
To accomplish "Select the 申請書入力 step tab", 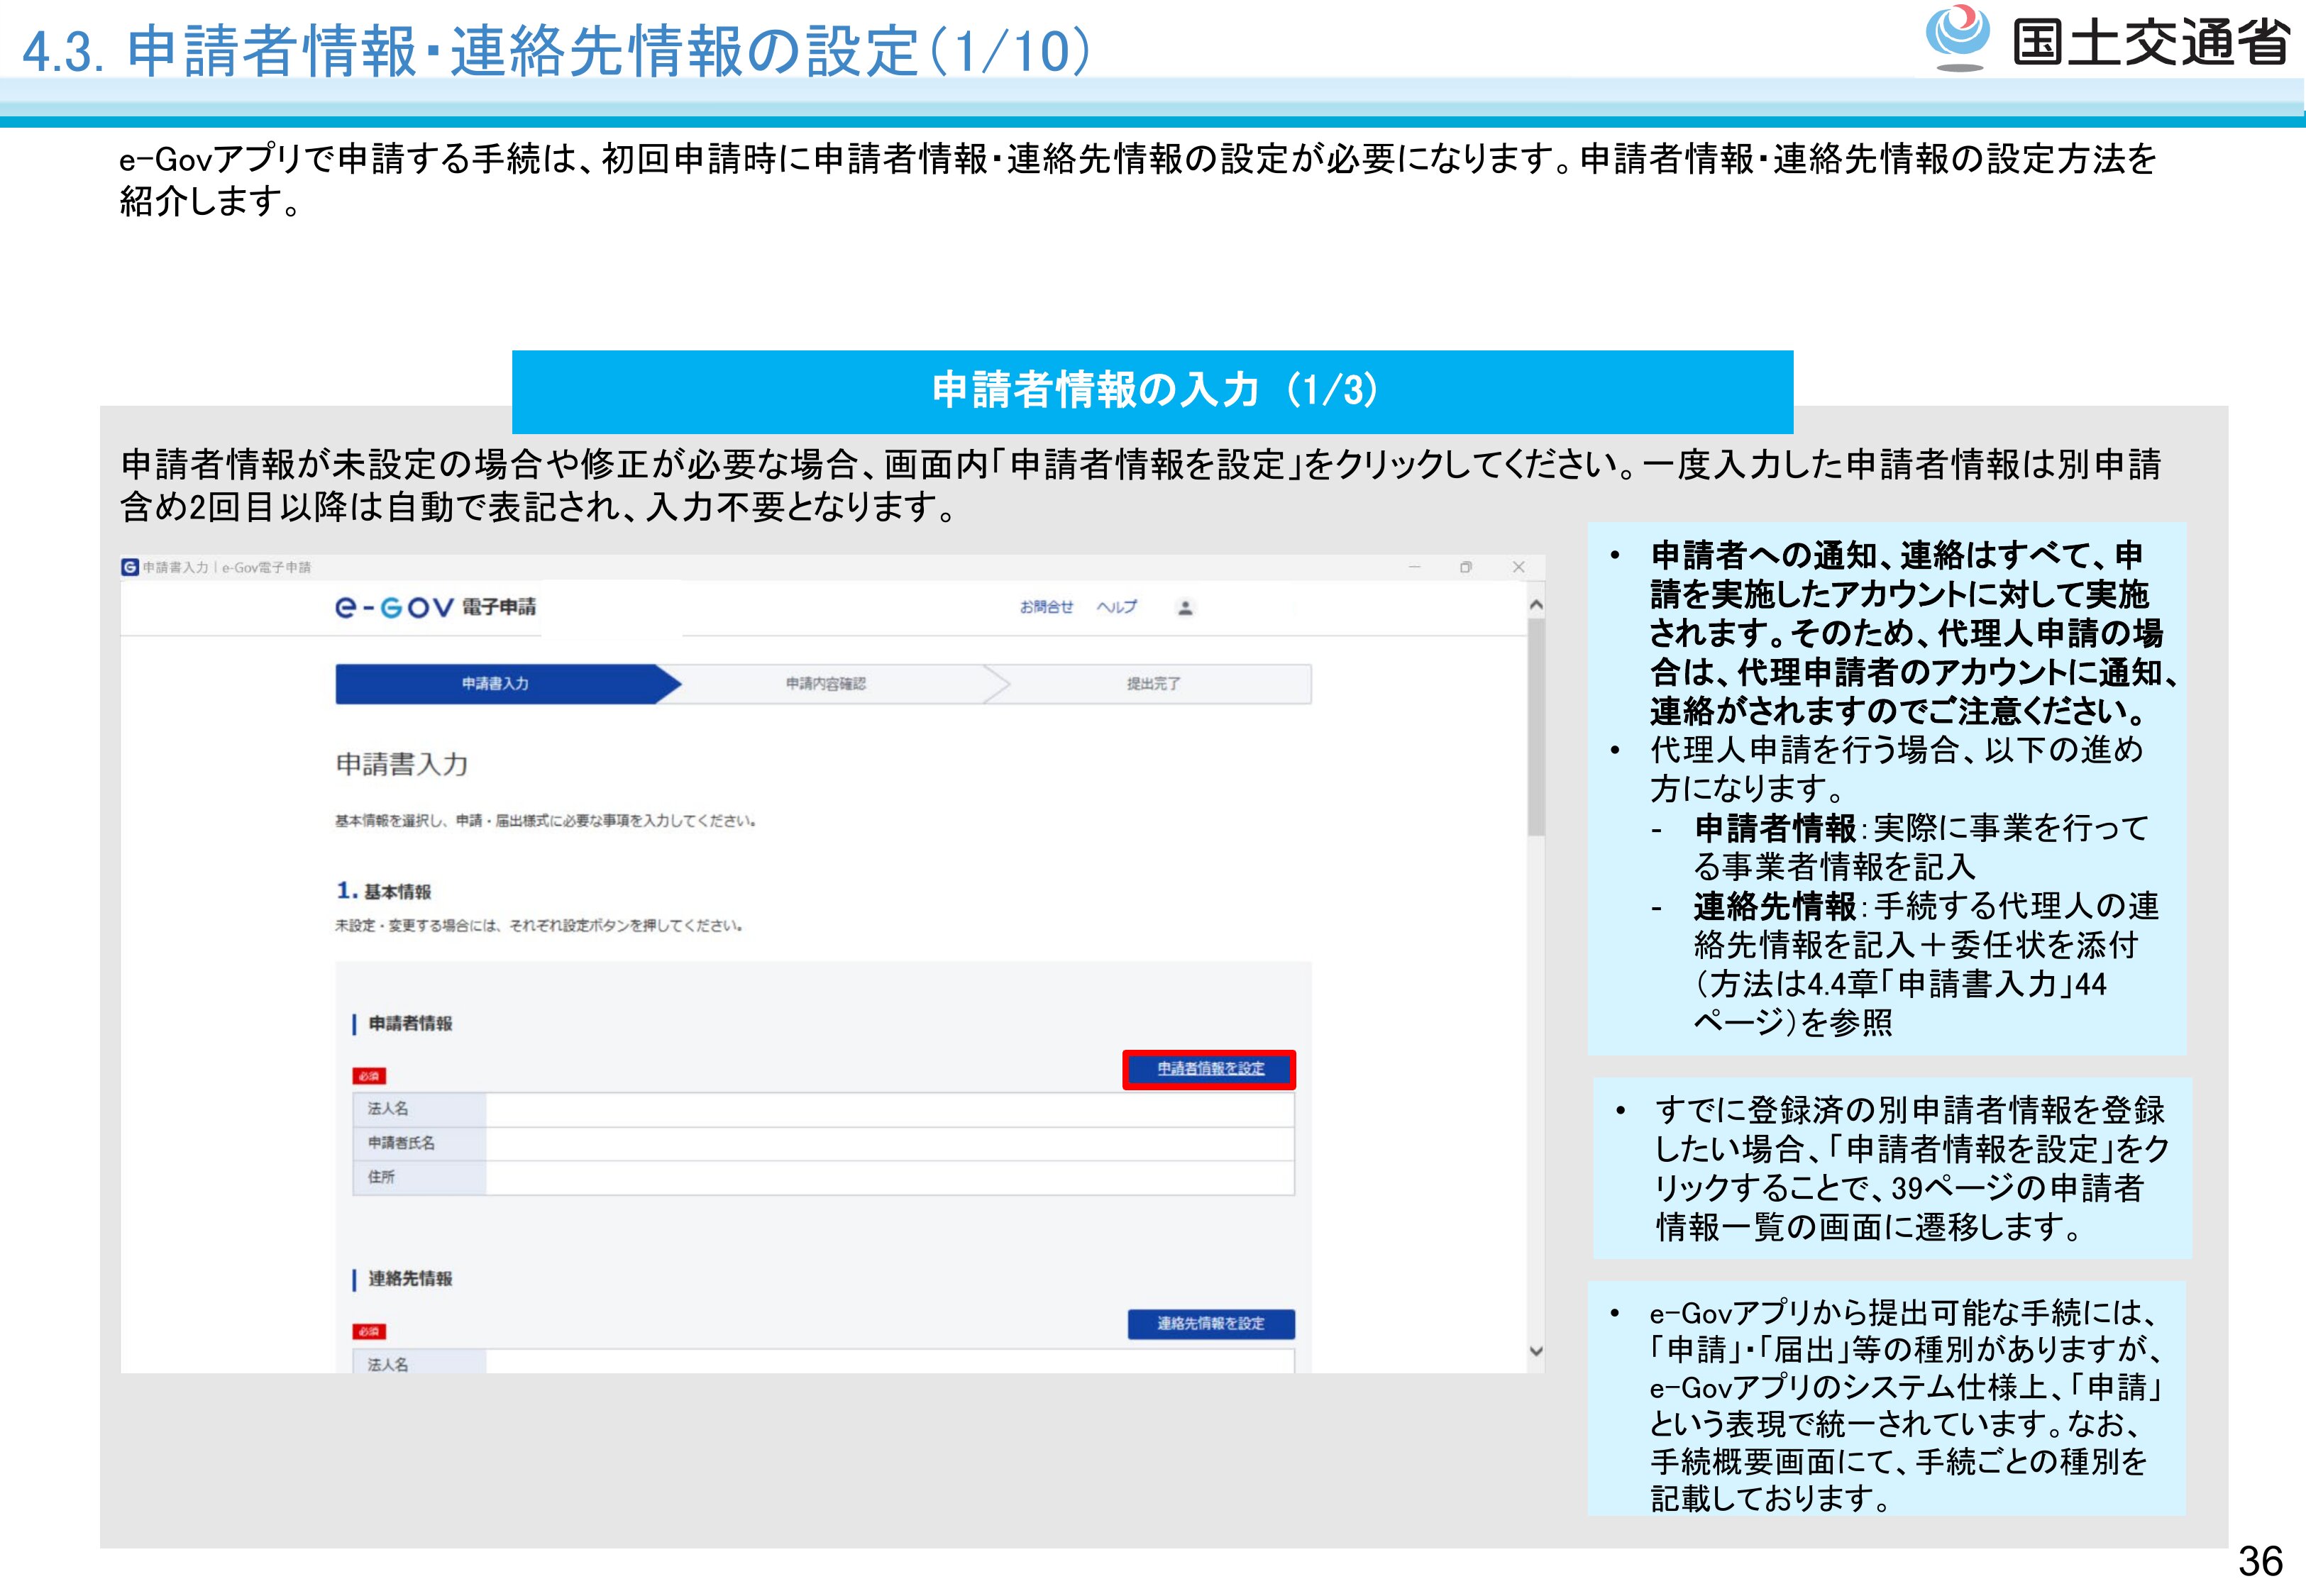I will click(x=496, y=684).
